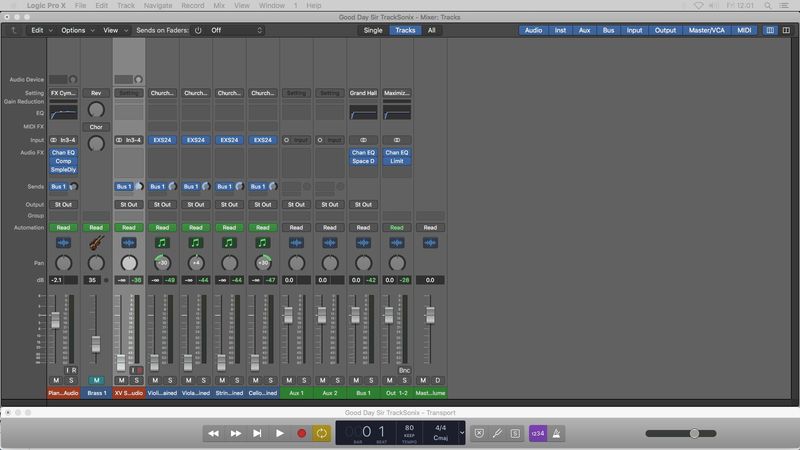Open the St Out output menu on Bus 1
800x450 pixels.
click(x=363, y=205)
